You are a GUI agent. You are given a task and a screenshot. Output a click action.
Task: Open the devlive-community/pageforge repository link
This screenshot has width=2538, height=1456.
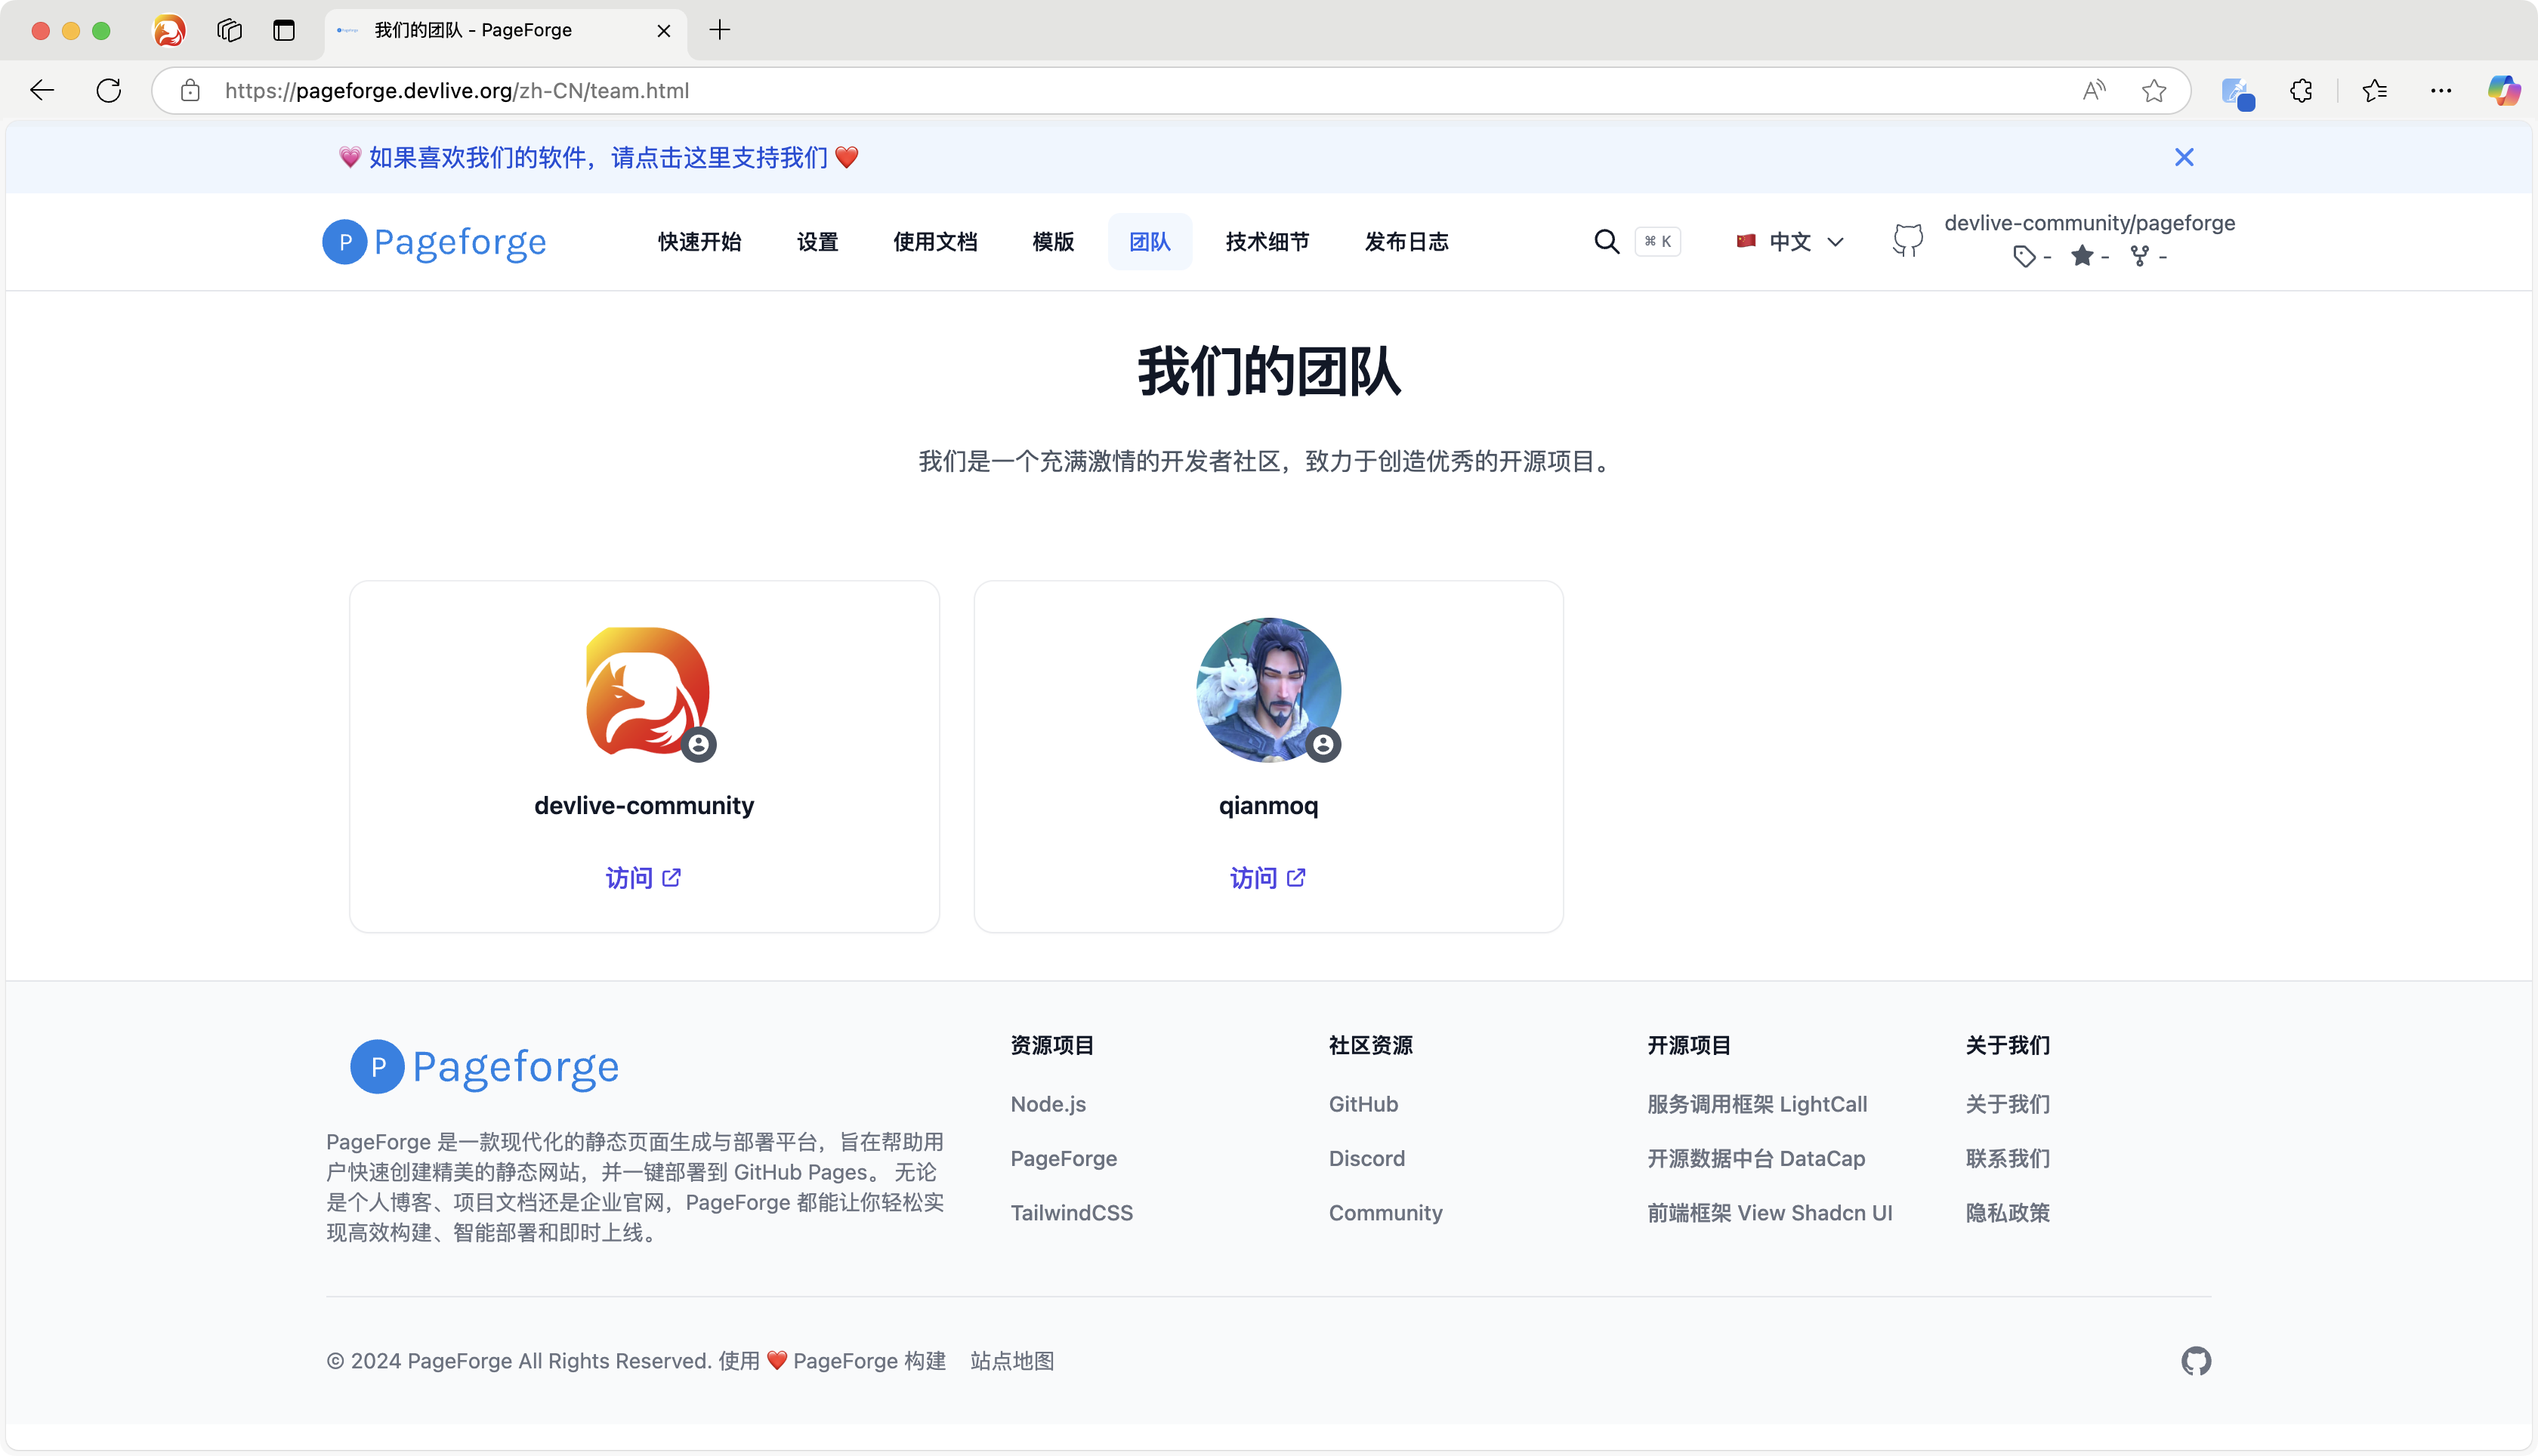[2089, 223]
